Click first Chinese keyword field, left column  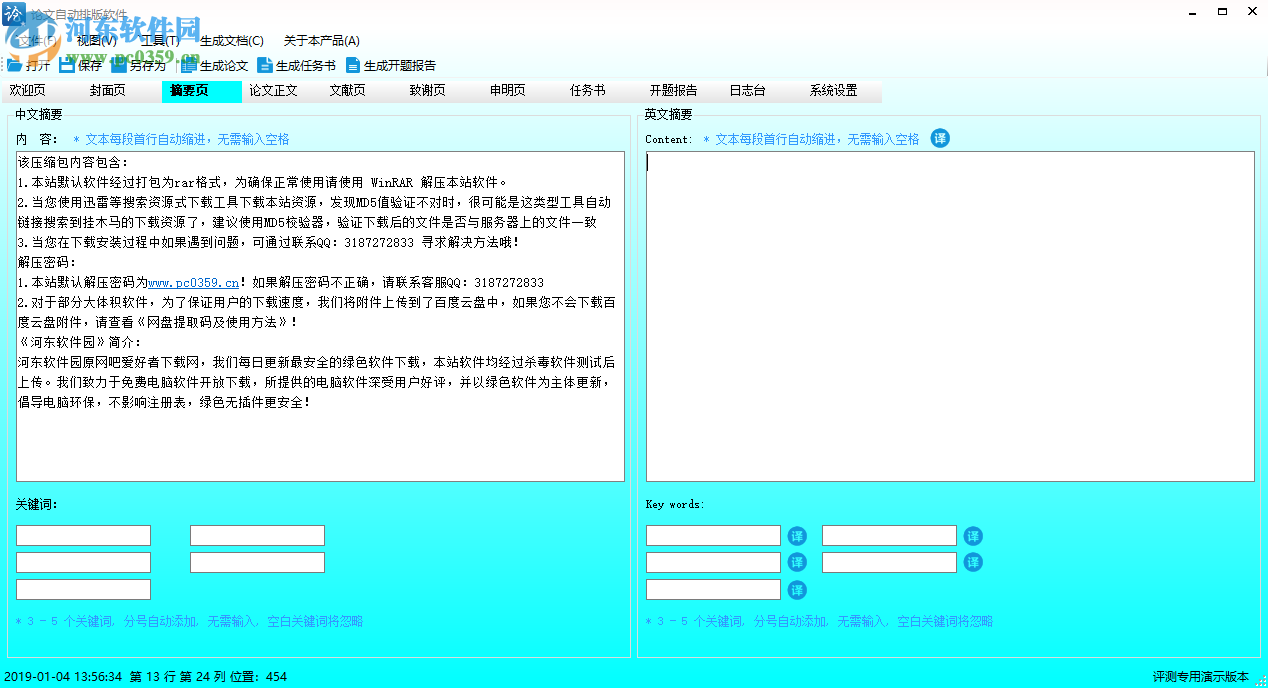click(x=83, y=536)
